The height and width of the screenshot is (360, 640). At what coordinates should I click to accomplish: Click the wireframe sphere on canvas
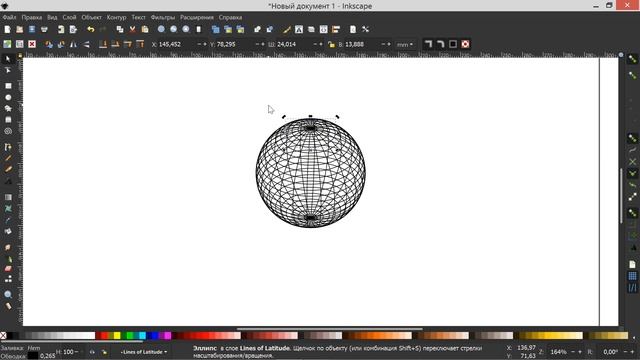pyautogui.click(x=311, y=173)
